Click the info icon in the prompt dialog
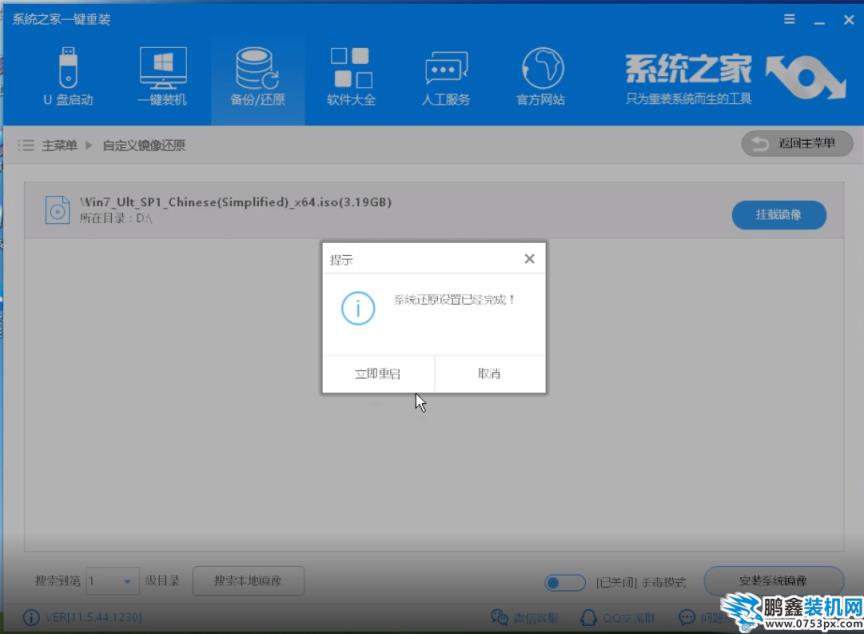The width and height of the screenshot is (864, 634). click(x=358, y=308)
